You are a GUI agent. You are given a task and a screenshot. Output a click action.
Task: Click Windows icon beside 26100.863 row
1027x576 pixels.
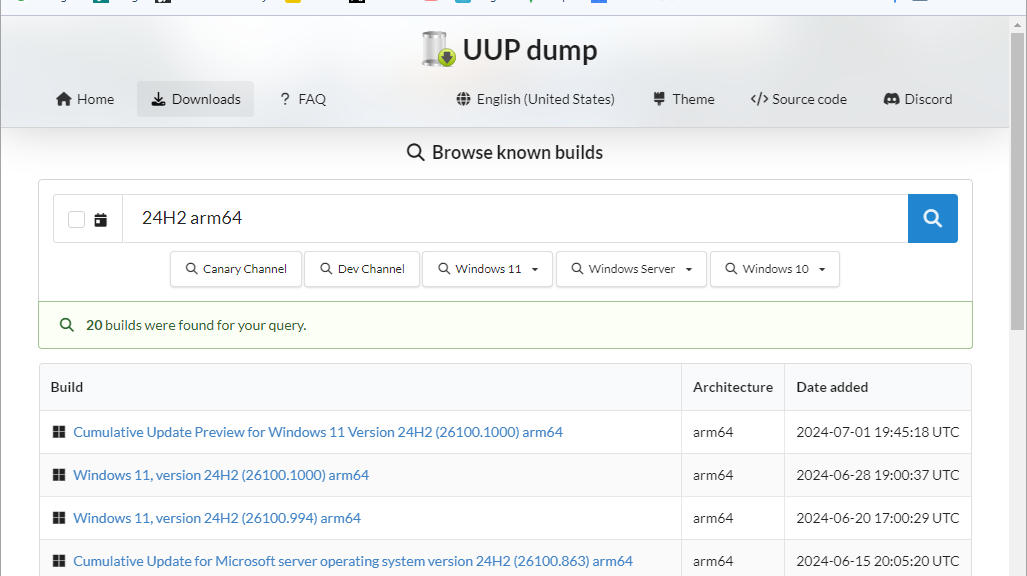click(59, 561)
